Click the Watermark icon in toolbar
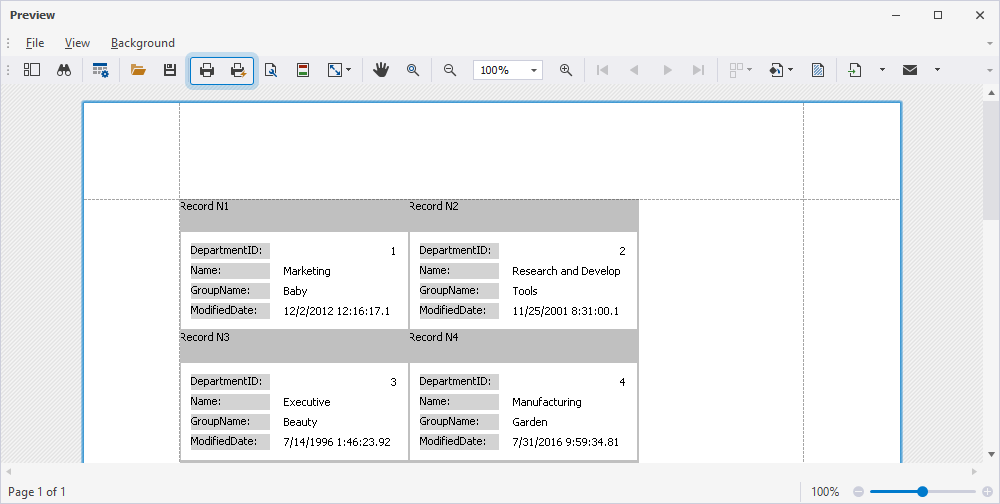The height and width of the screenshot is (504, 1000). [818, 70]
